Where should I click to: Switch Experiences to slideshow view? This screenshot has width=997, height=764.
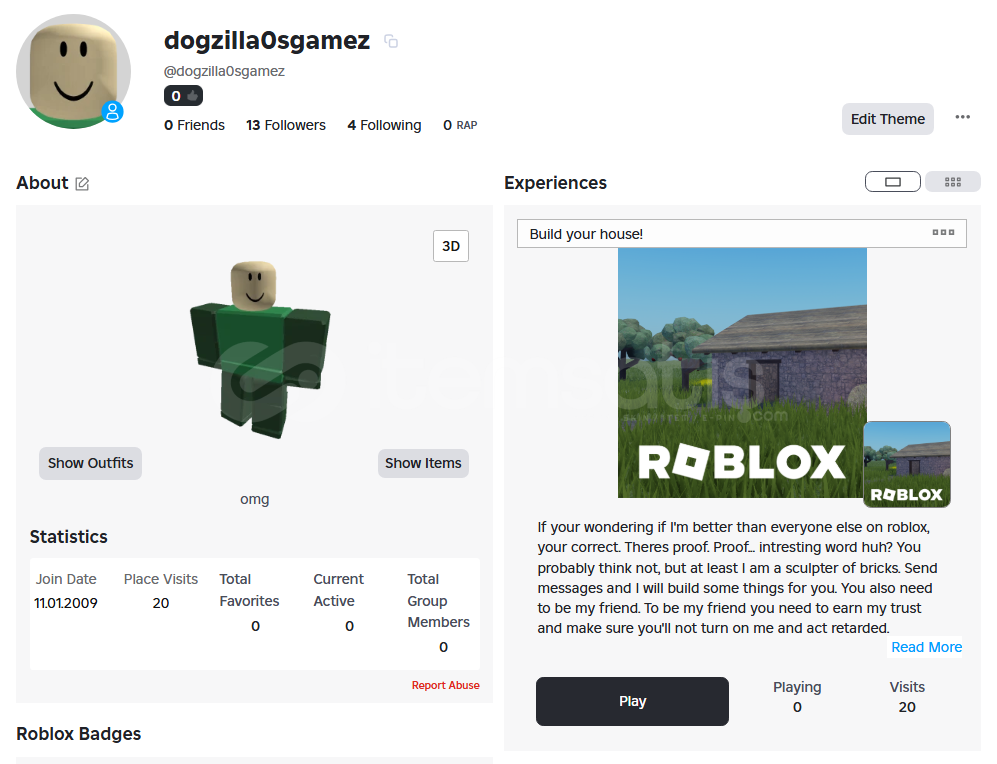click(x=893, y=182)
